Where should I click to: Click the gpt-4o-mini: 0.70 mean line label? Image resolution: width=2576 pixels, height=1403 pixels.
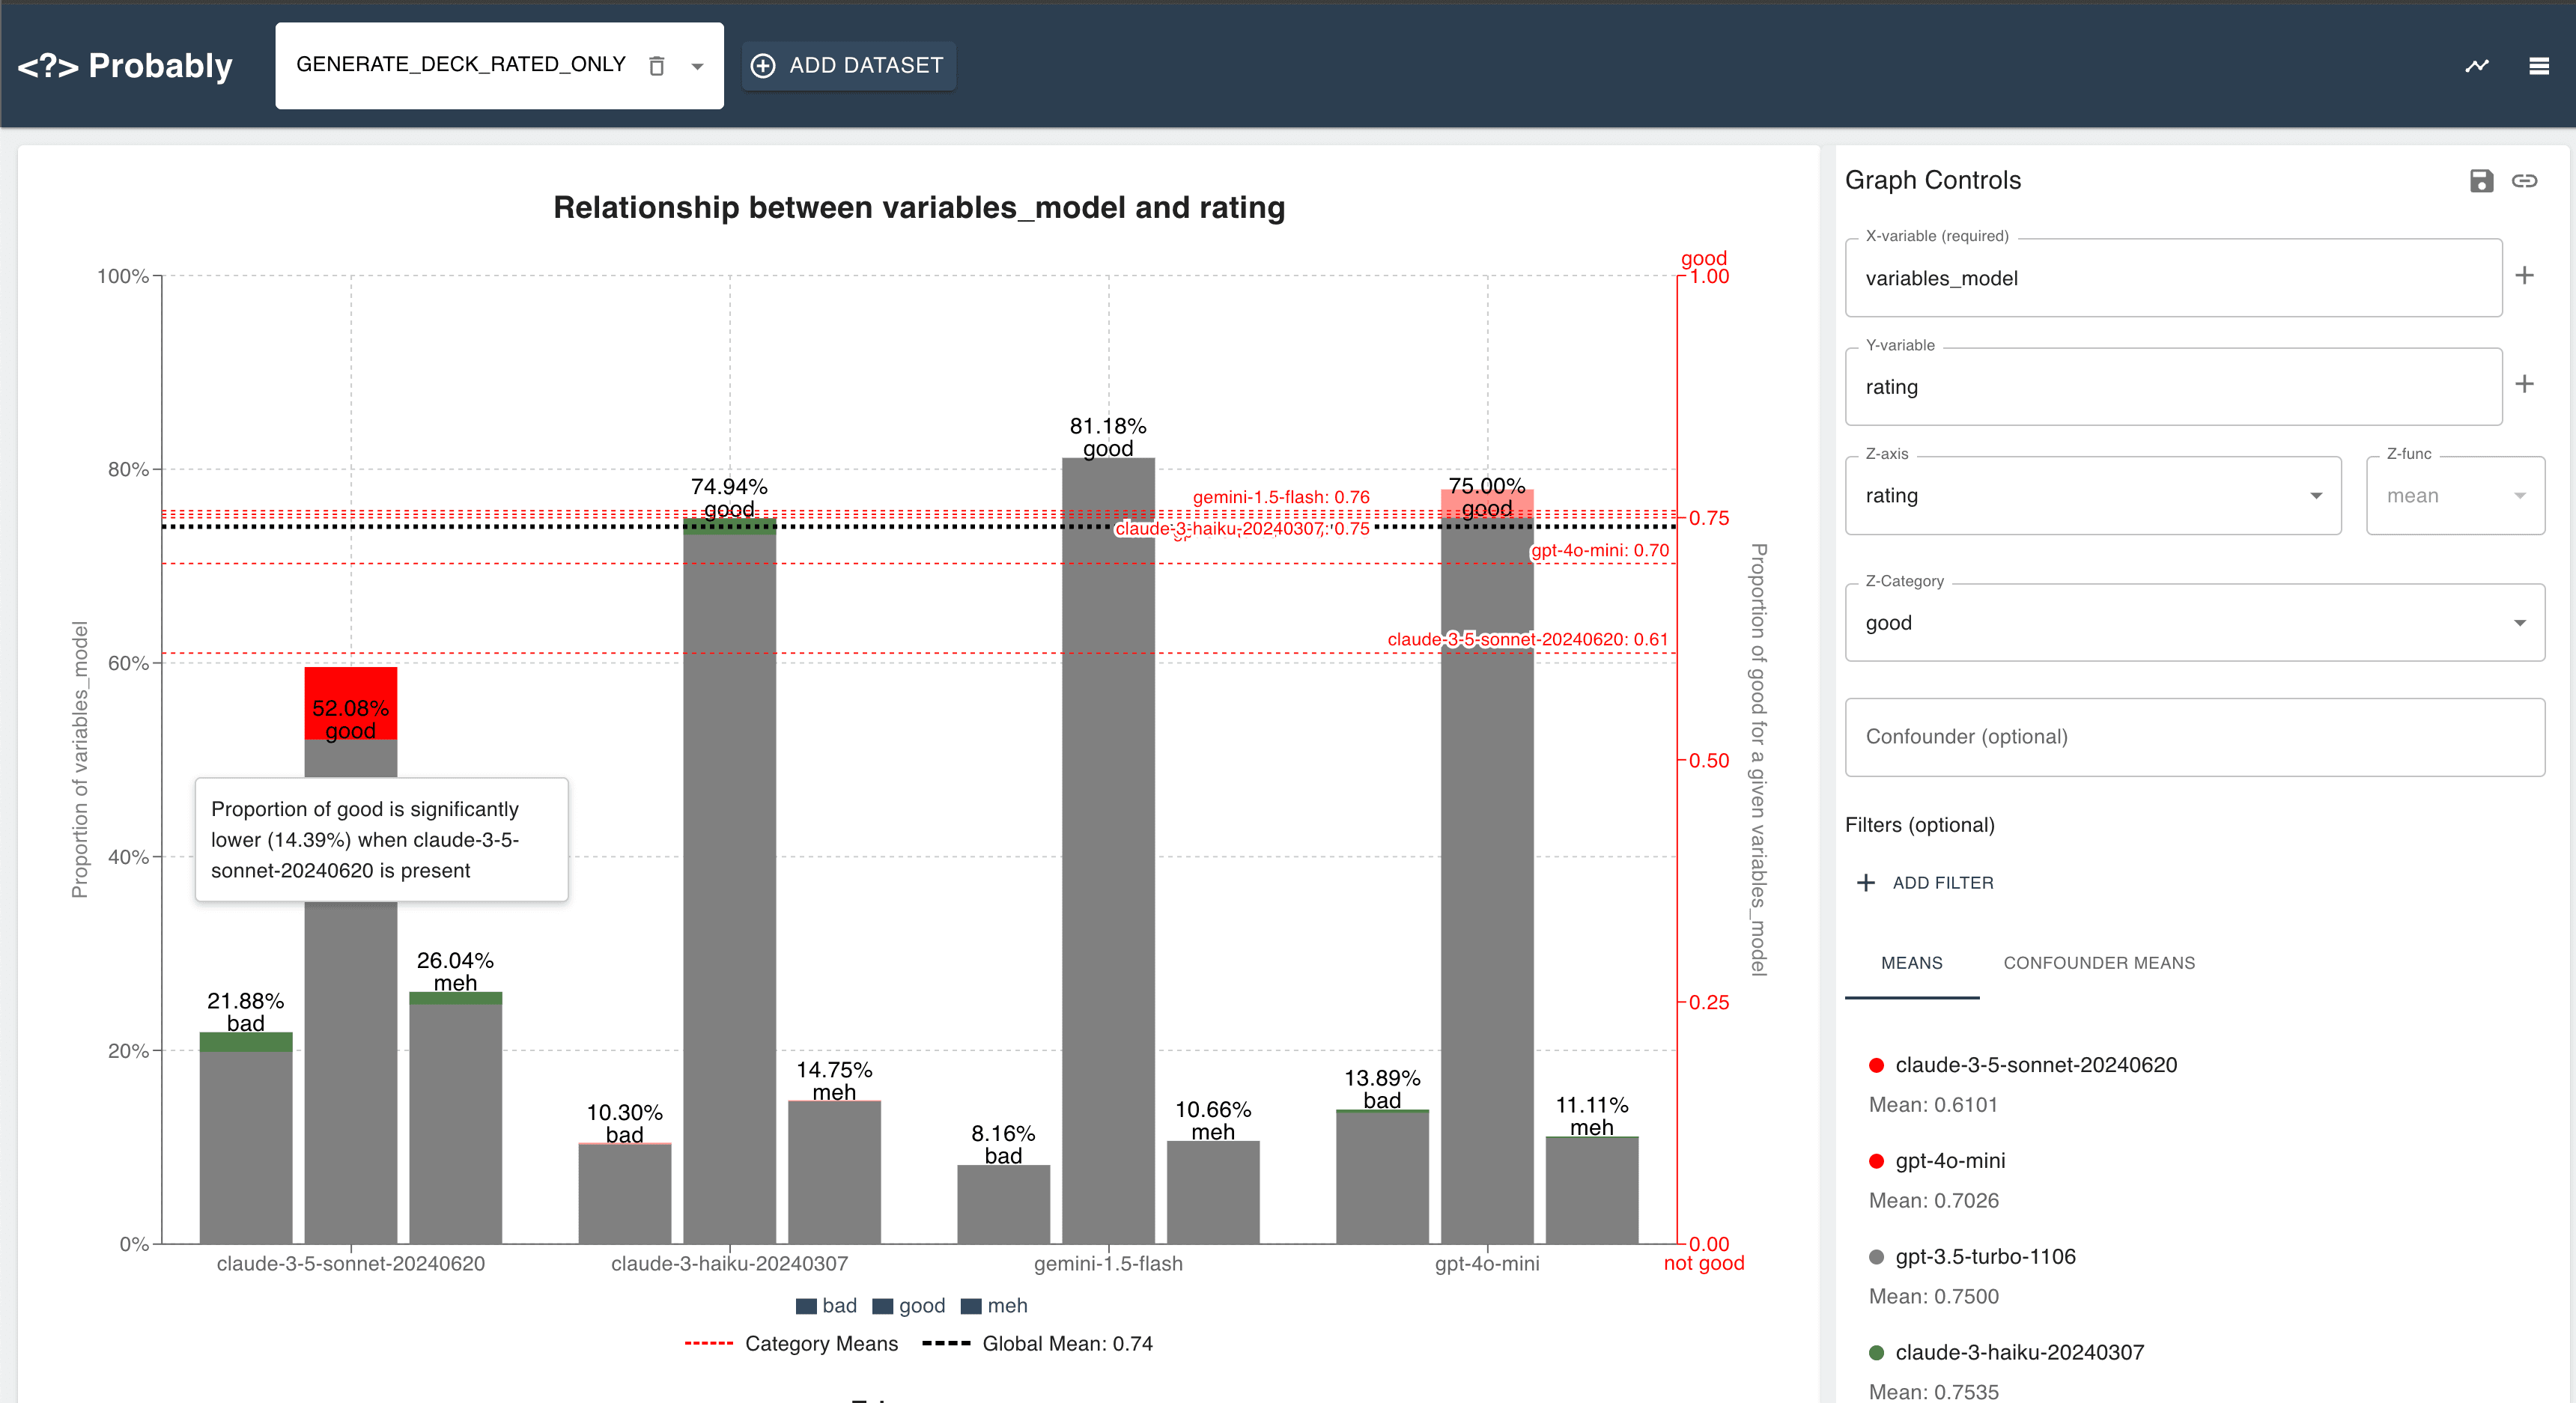click(1600, 551)
